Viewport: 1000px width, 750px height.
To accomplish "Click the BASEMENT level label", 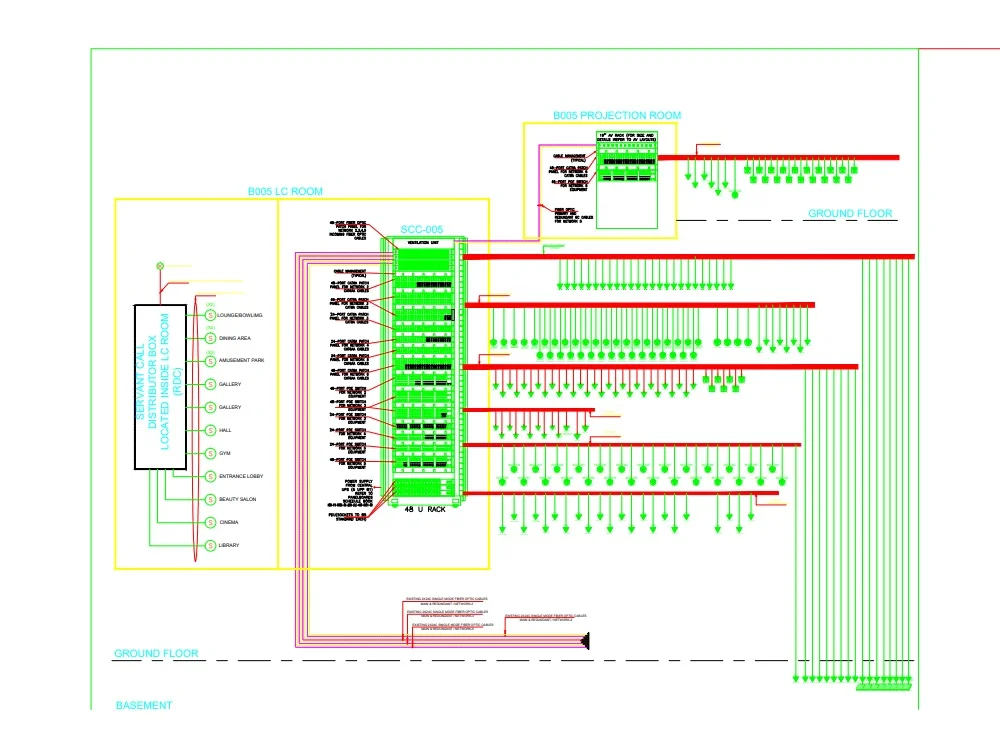I will pos(144,706).
